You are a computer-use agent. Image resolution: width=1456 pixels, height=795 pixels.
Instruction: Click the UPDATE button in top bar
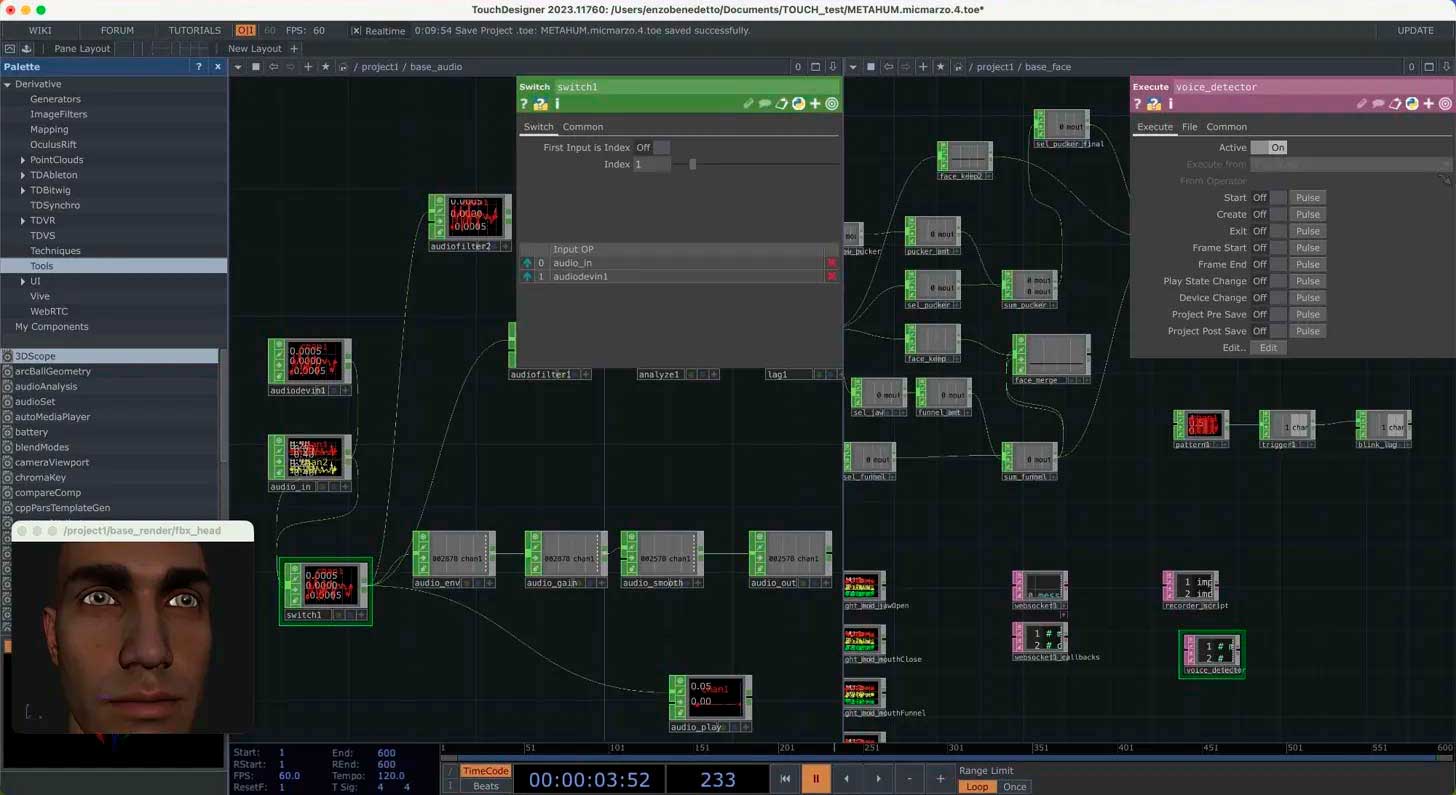tap(1415, 31)
